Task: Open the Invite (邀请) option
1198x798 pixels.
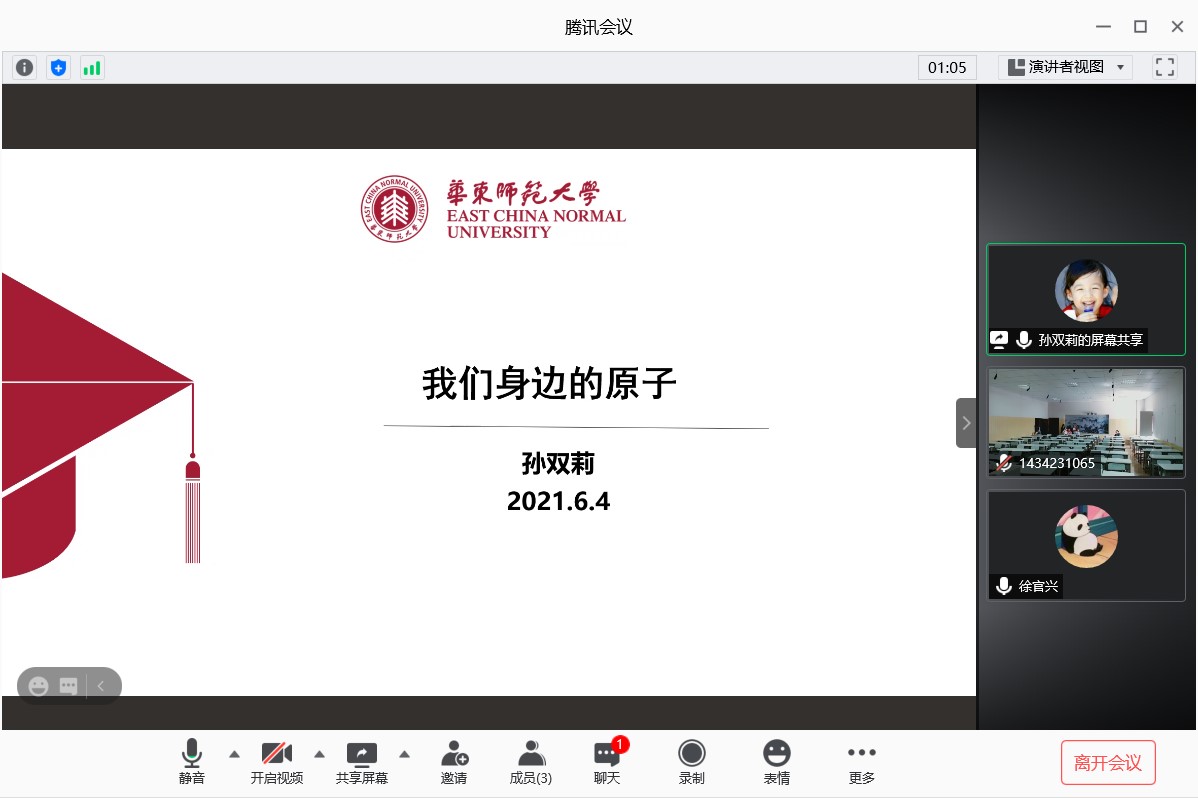Action: 454,762
